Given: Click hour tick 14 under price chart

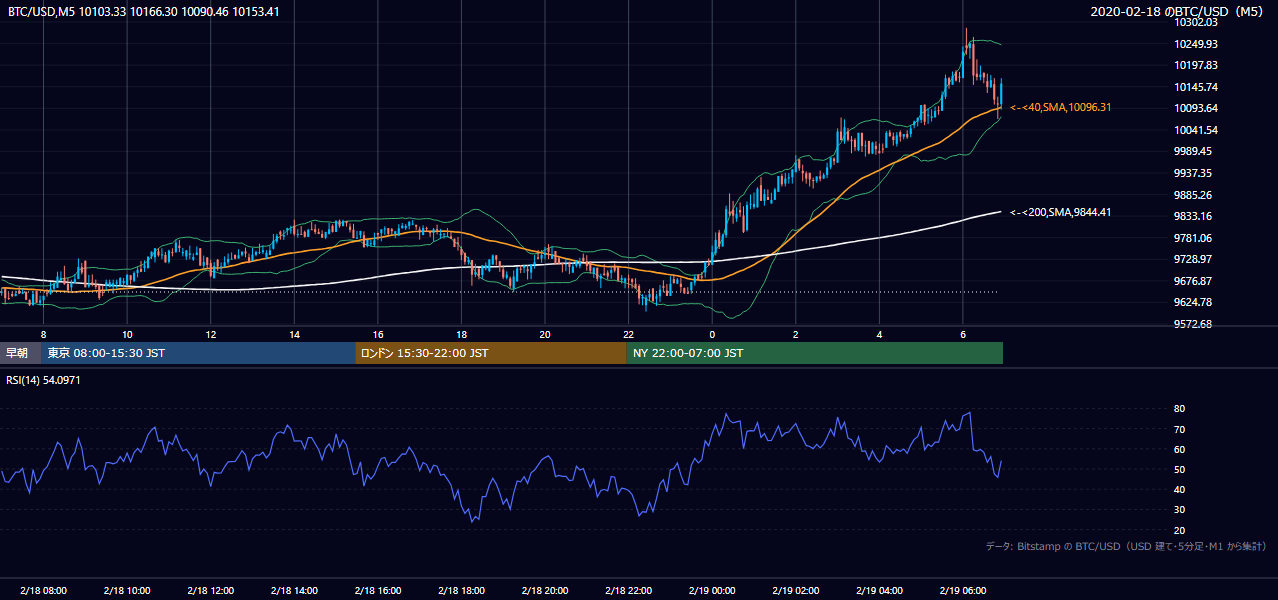Looking at the screenshot, I should click(294, 334).
